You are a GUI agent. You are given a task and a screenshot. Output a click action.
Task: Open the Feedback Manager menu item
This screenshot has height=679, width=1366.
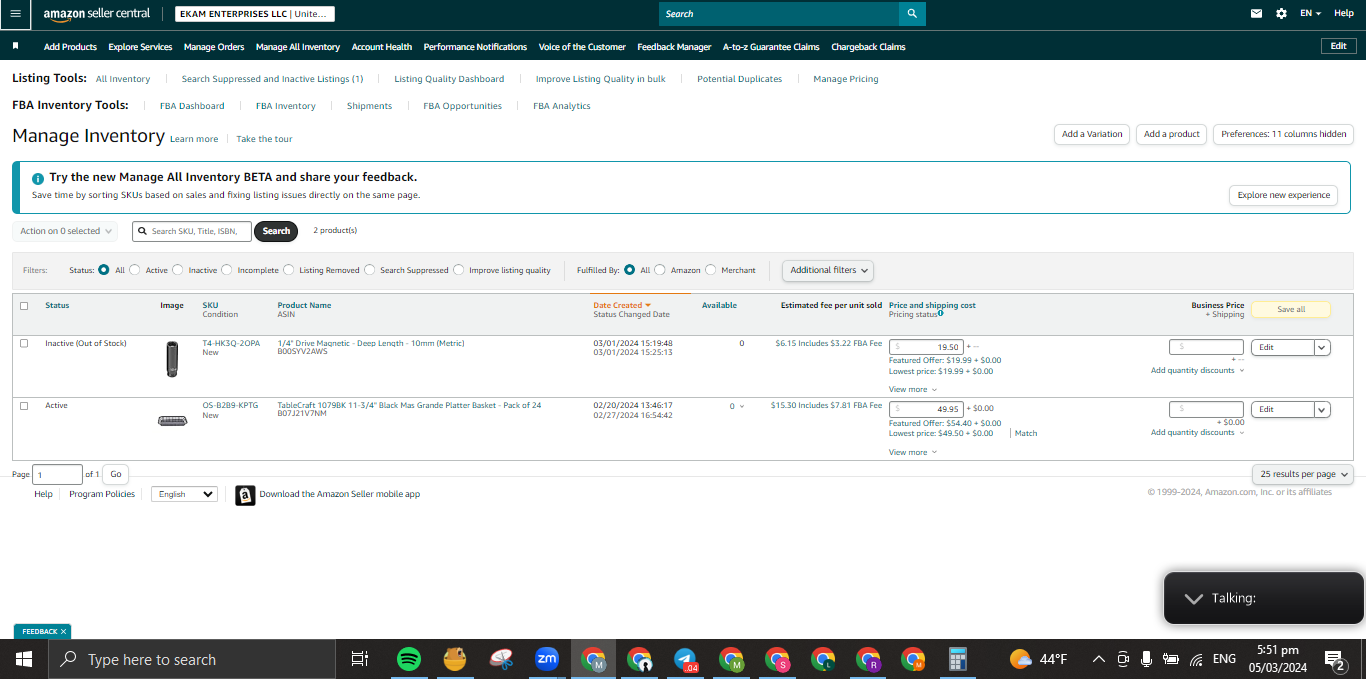[x=674, y=47]
